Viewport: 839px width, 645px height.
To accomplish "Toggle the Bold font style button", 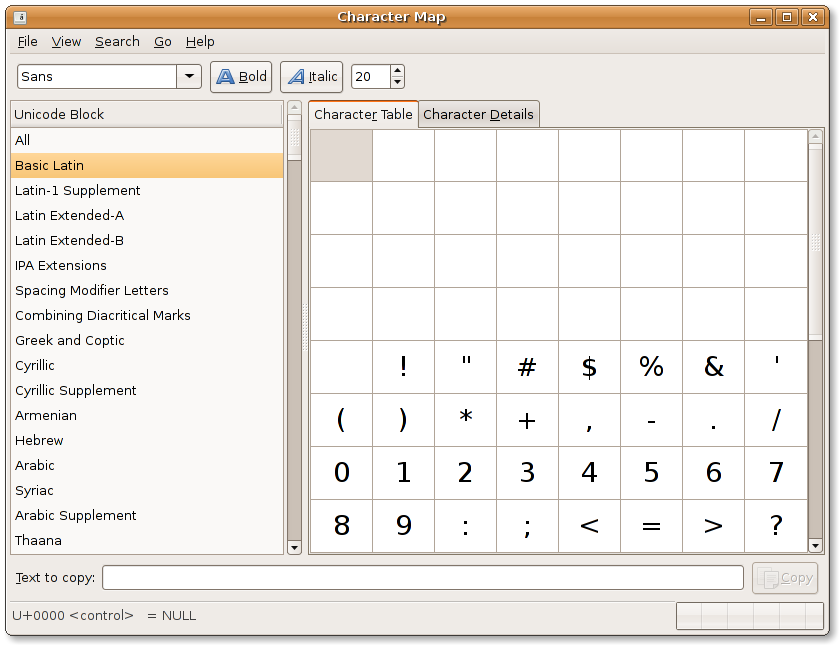I will click(241, 77).
